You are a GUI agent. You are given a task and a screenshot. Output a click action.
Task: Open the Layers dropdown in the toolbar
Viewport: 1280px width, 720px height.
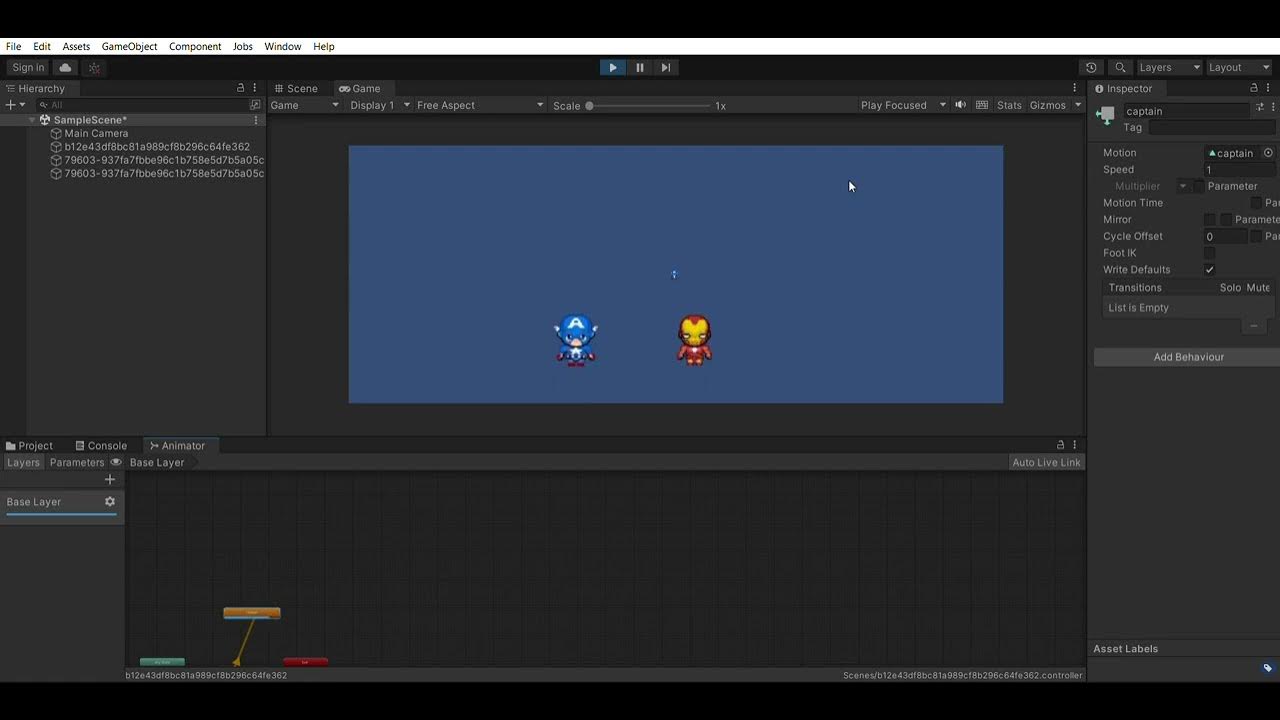[1169, 67]
